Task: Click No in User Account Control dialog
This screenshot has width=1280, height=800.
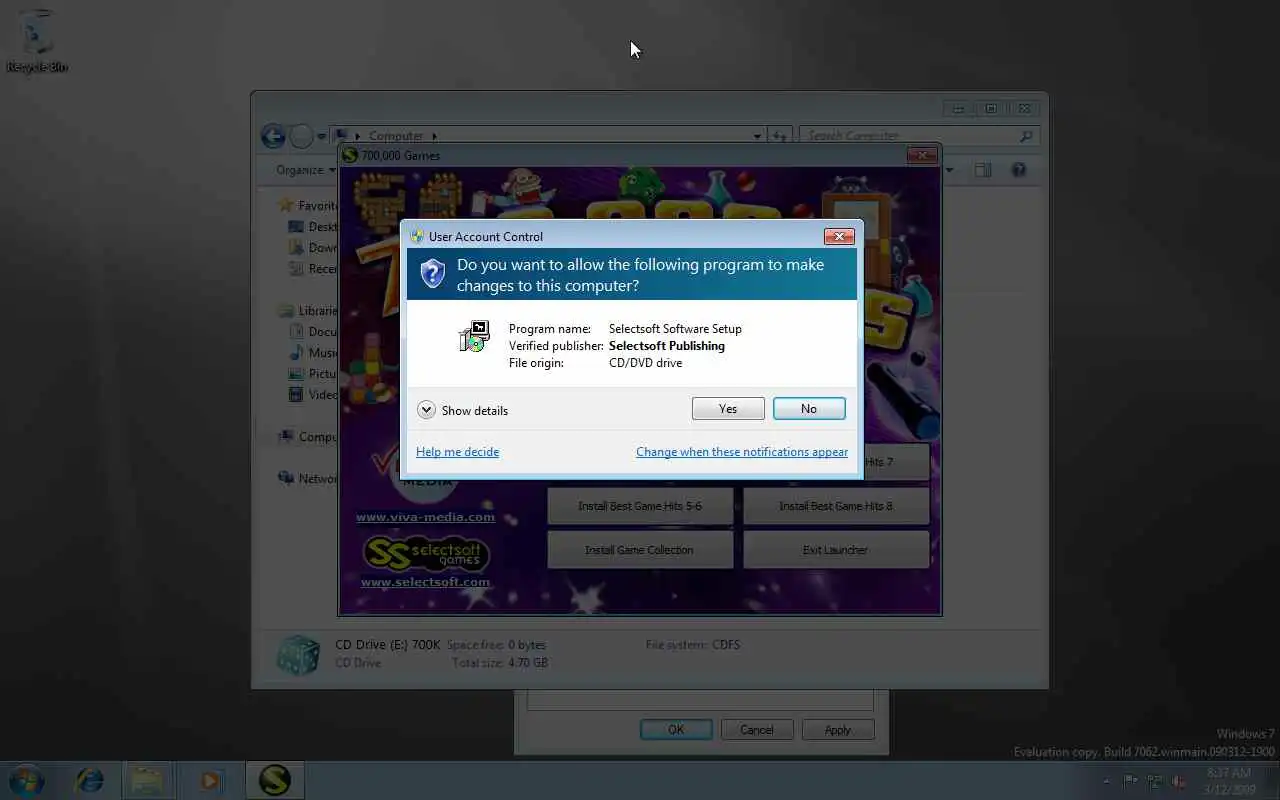Action: tap(809, 409)
